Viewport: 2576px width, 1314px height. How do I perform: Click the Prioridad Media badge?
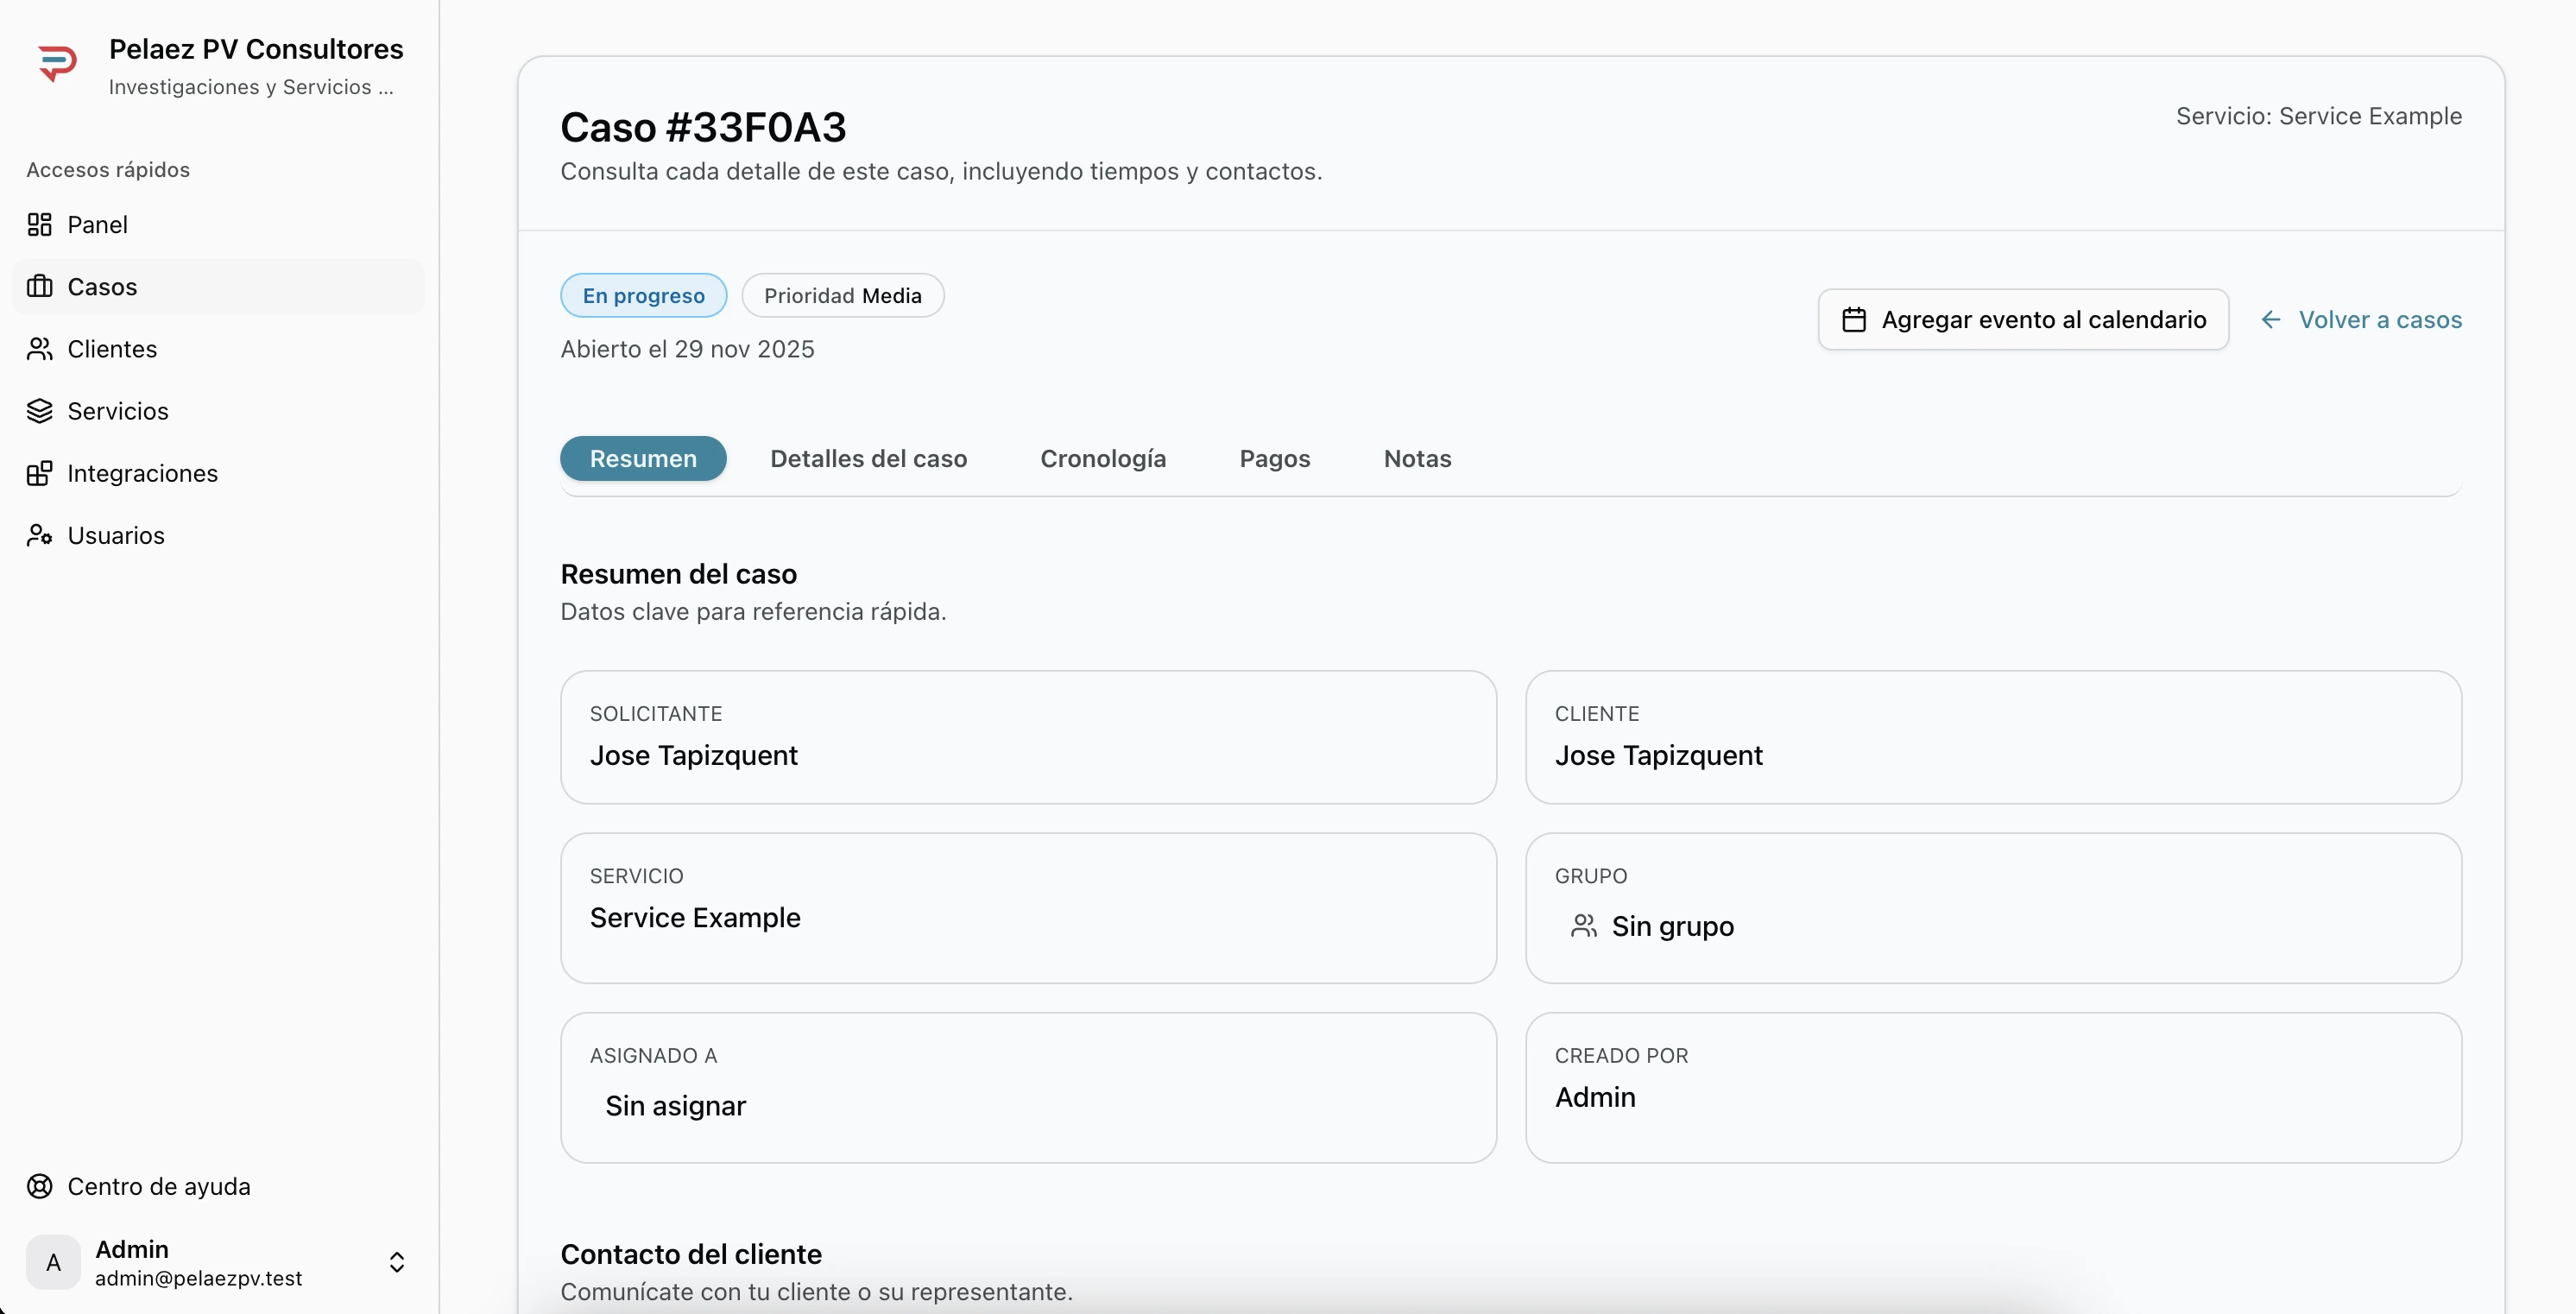click(842, 296)
